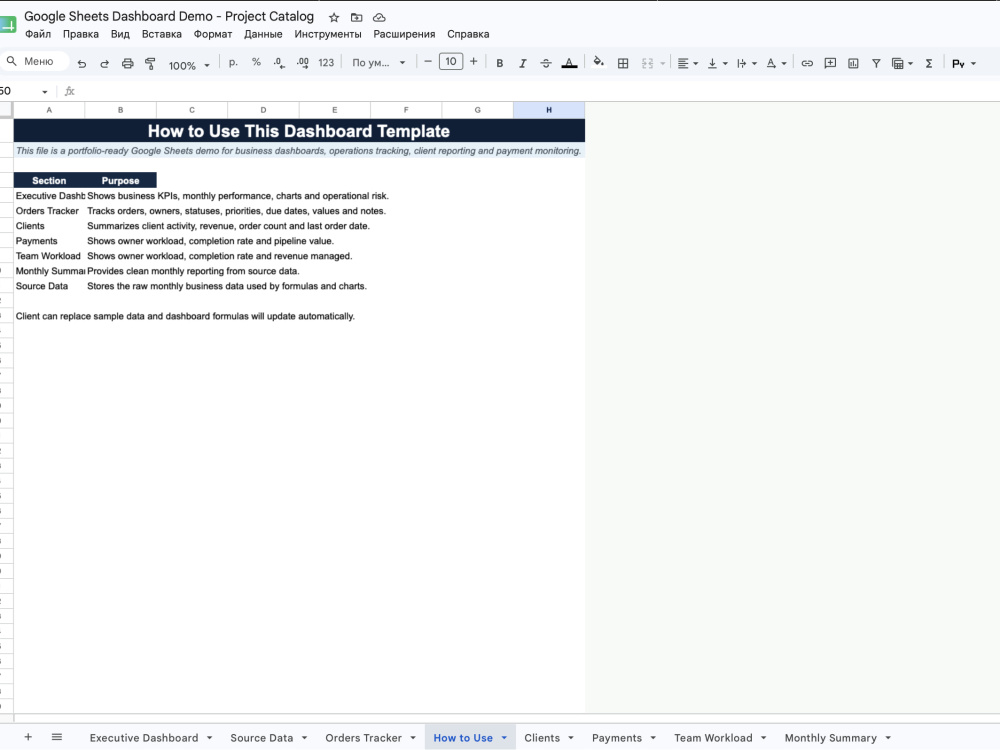Viewport: 1000px width, 750px height.
Task: Click the merge cells icon
Action: pos(647,63)
